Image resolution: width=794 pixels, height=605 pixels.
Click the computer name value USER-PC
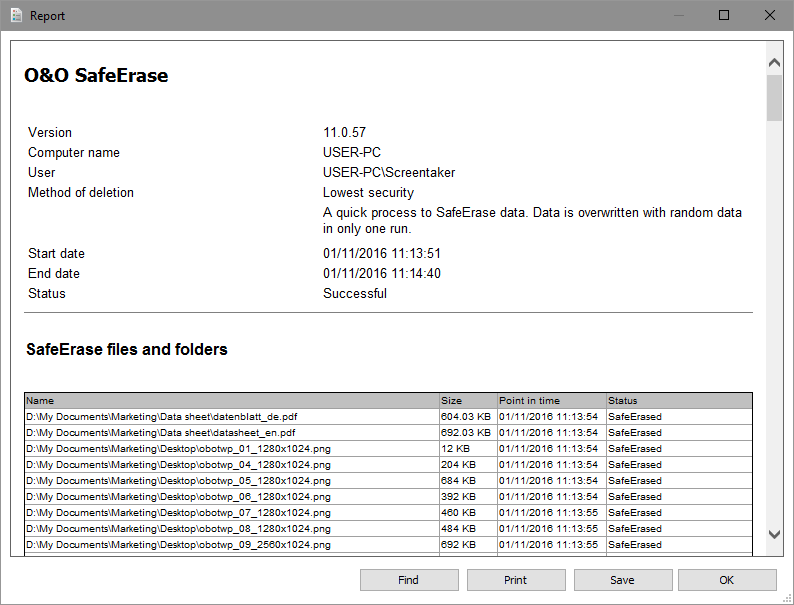pyautogui.click(x=352, y=152)
